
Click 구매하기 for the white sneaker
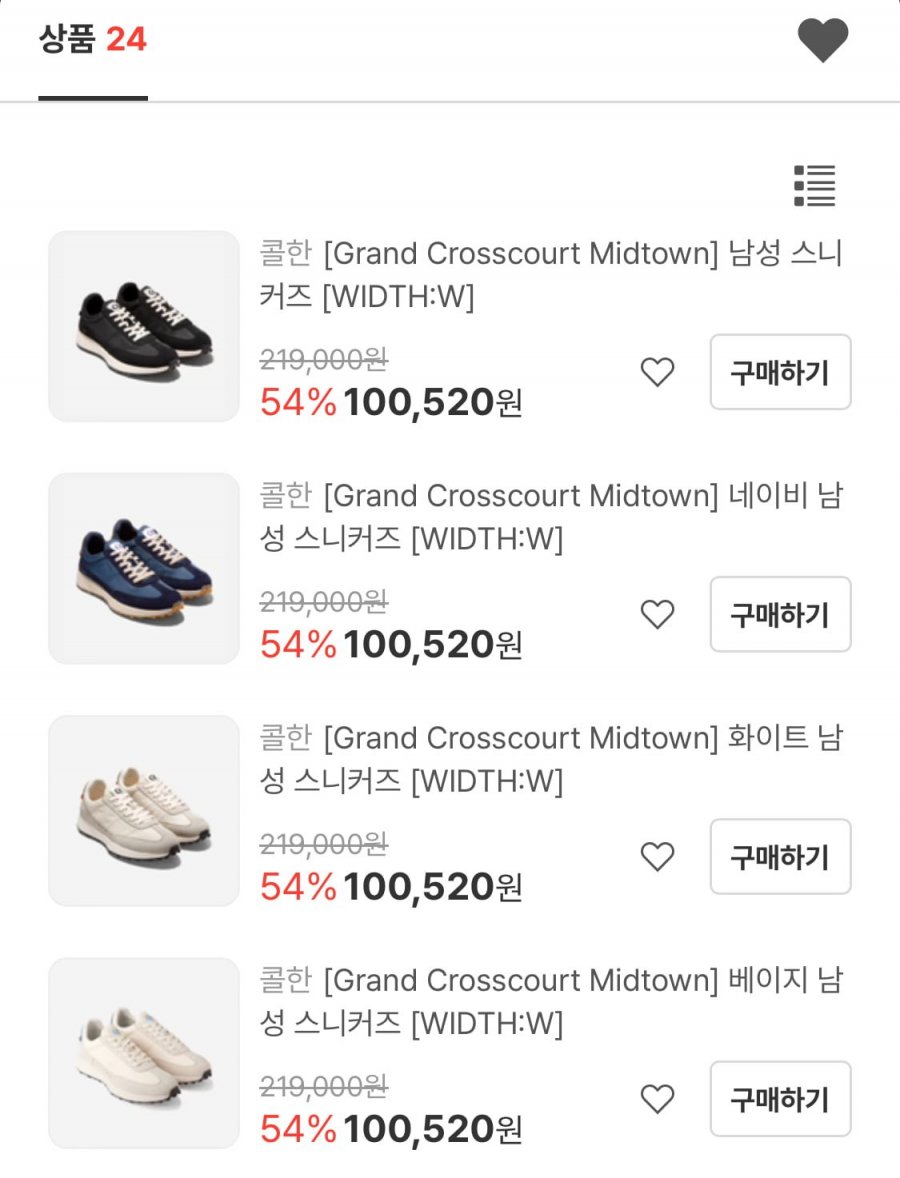(x=781, y=856)
